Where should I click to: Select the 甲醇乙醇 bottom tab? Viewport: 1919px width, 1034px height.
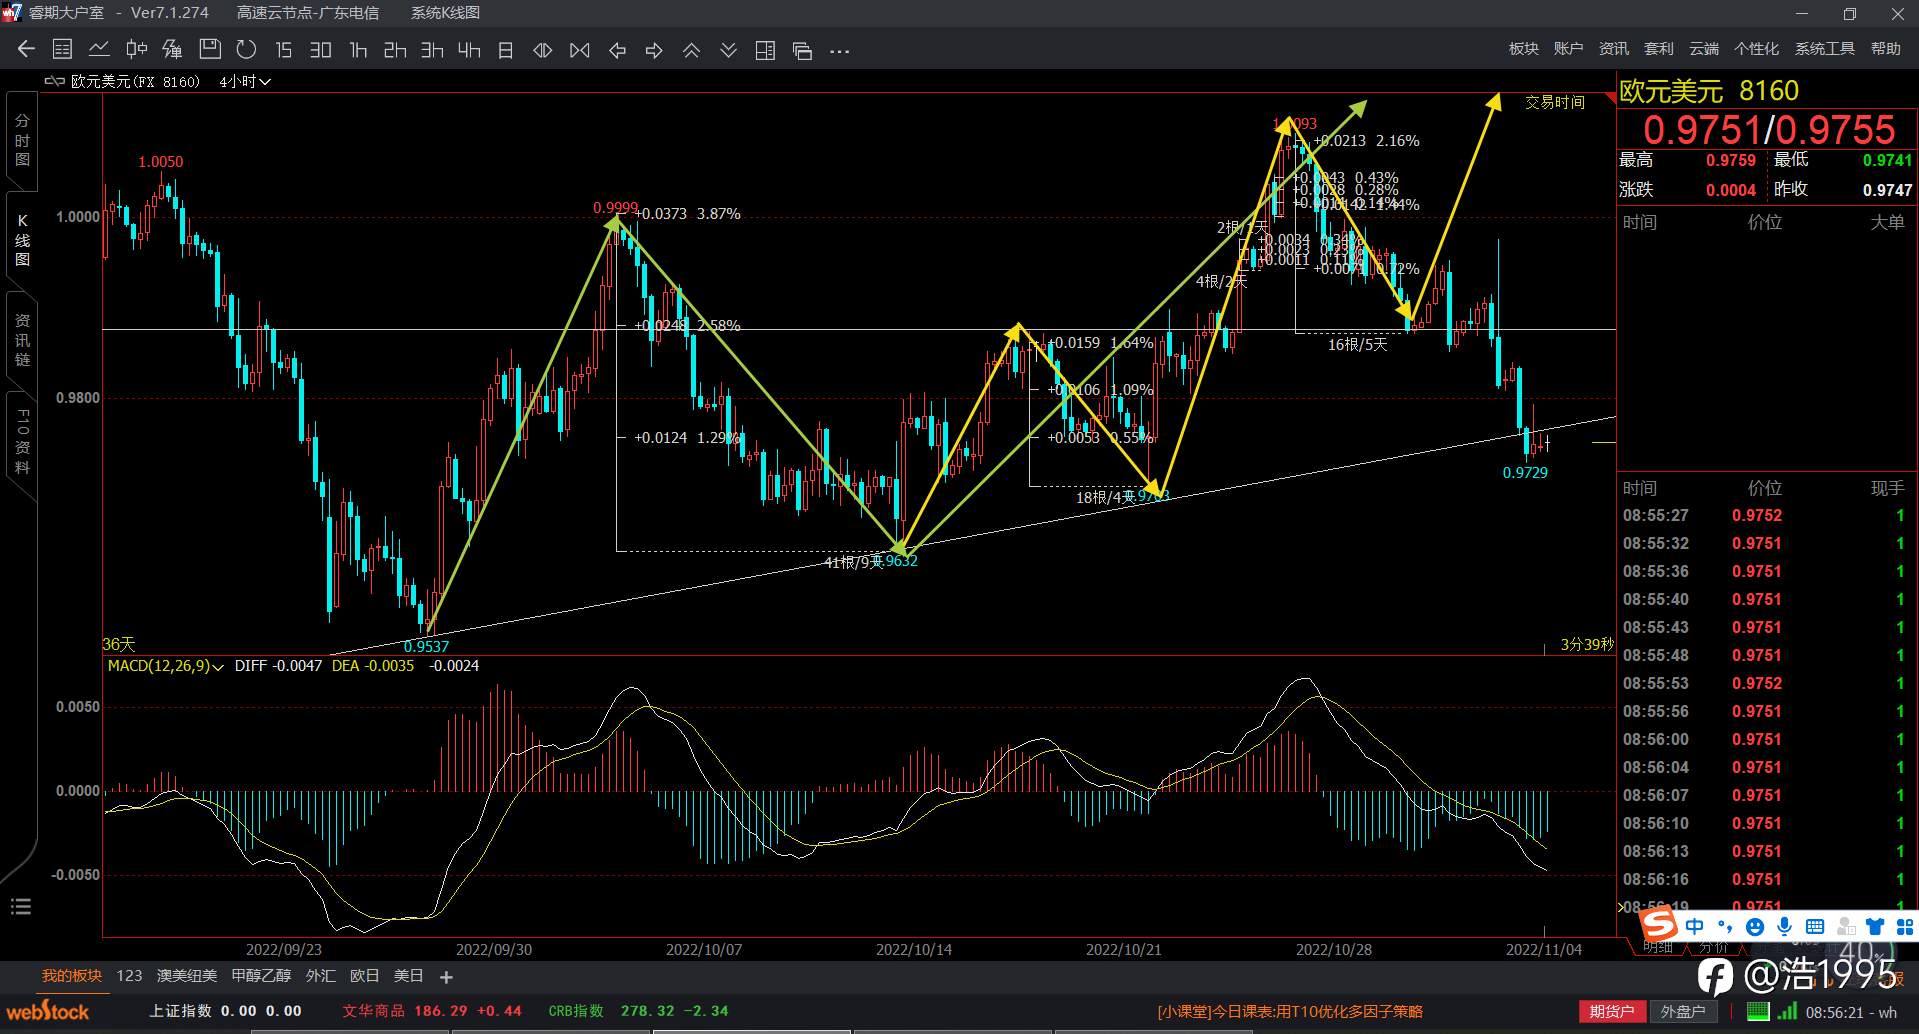pos(261,976)
